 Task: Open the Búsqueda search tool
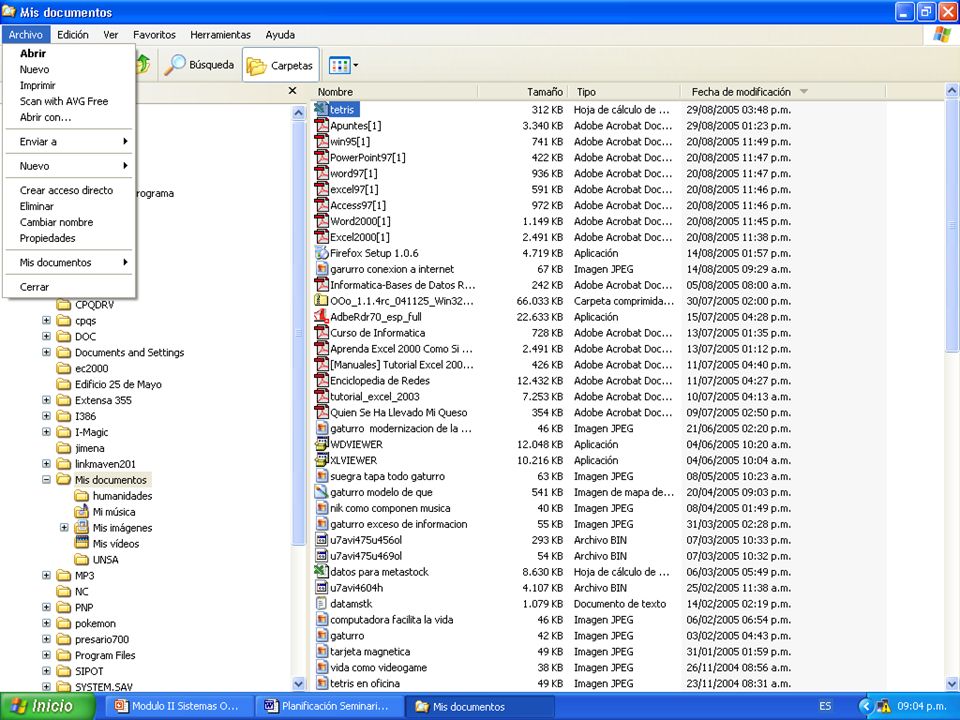tap(200, 65)
